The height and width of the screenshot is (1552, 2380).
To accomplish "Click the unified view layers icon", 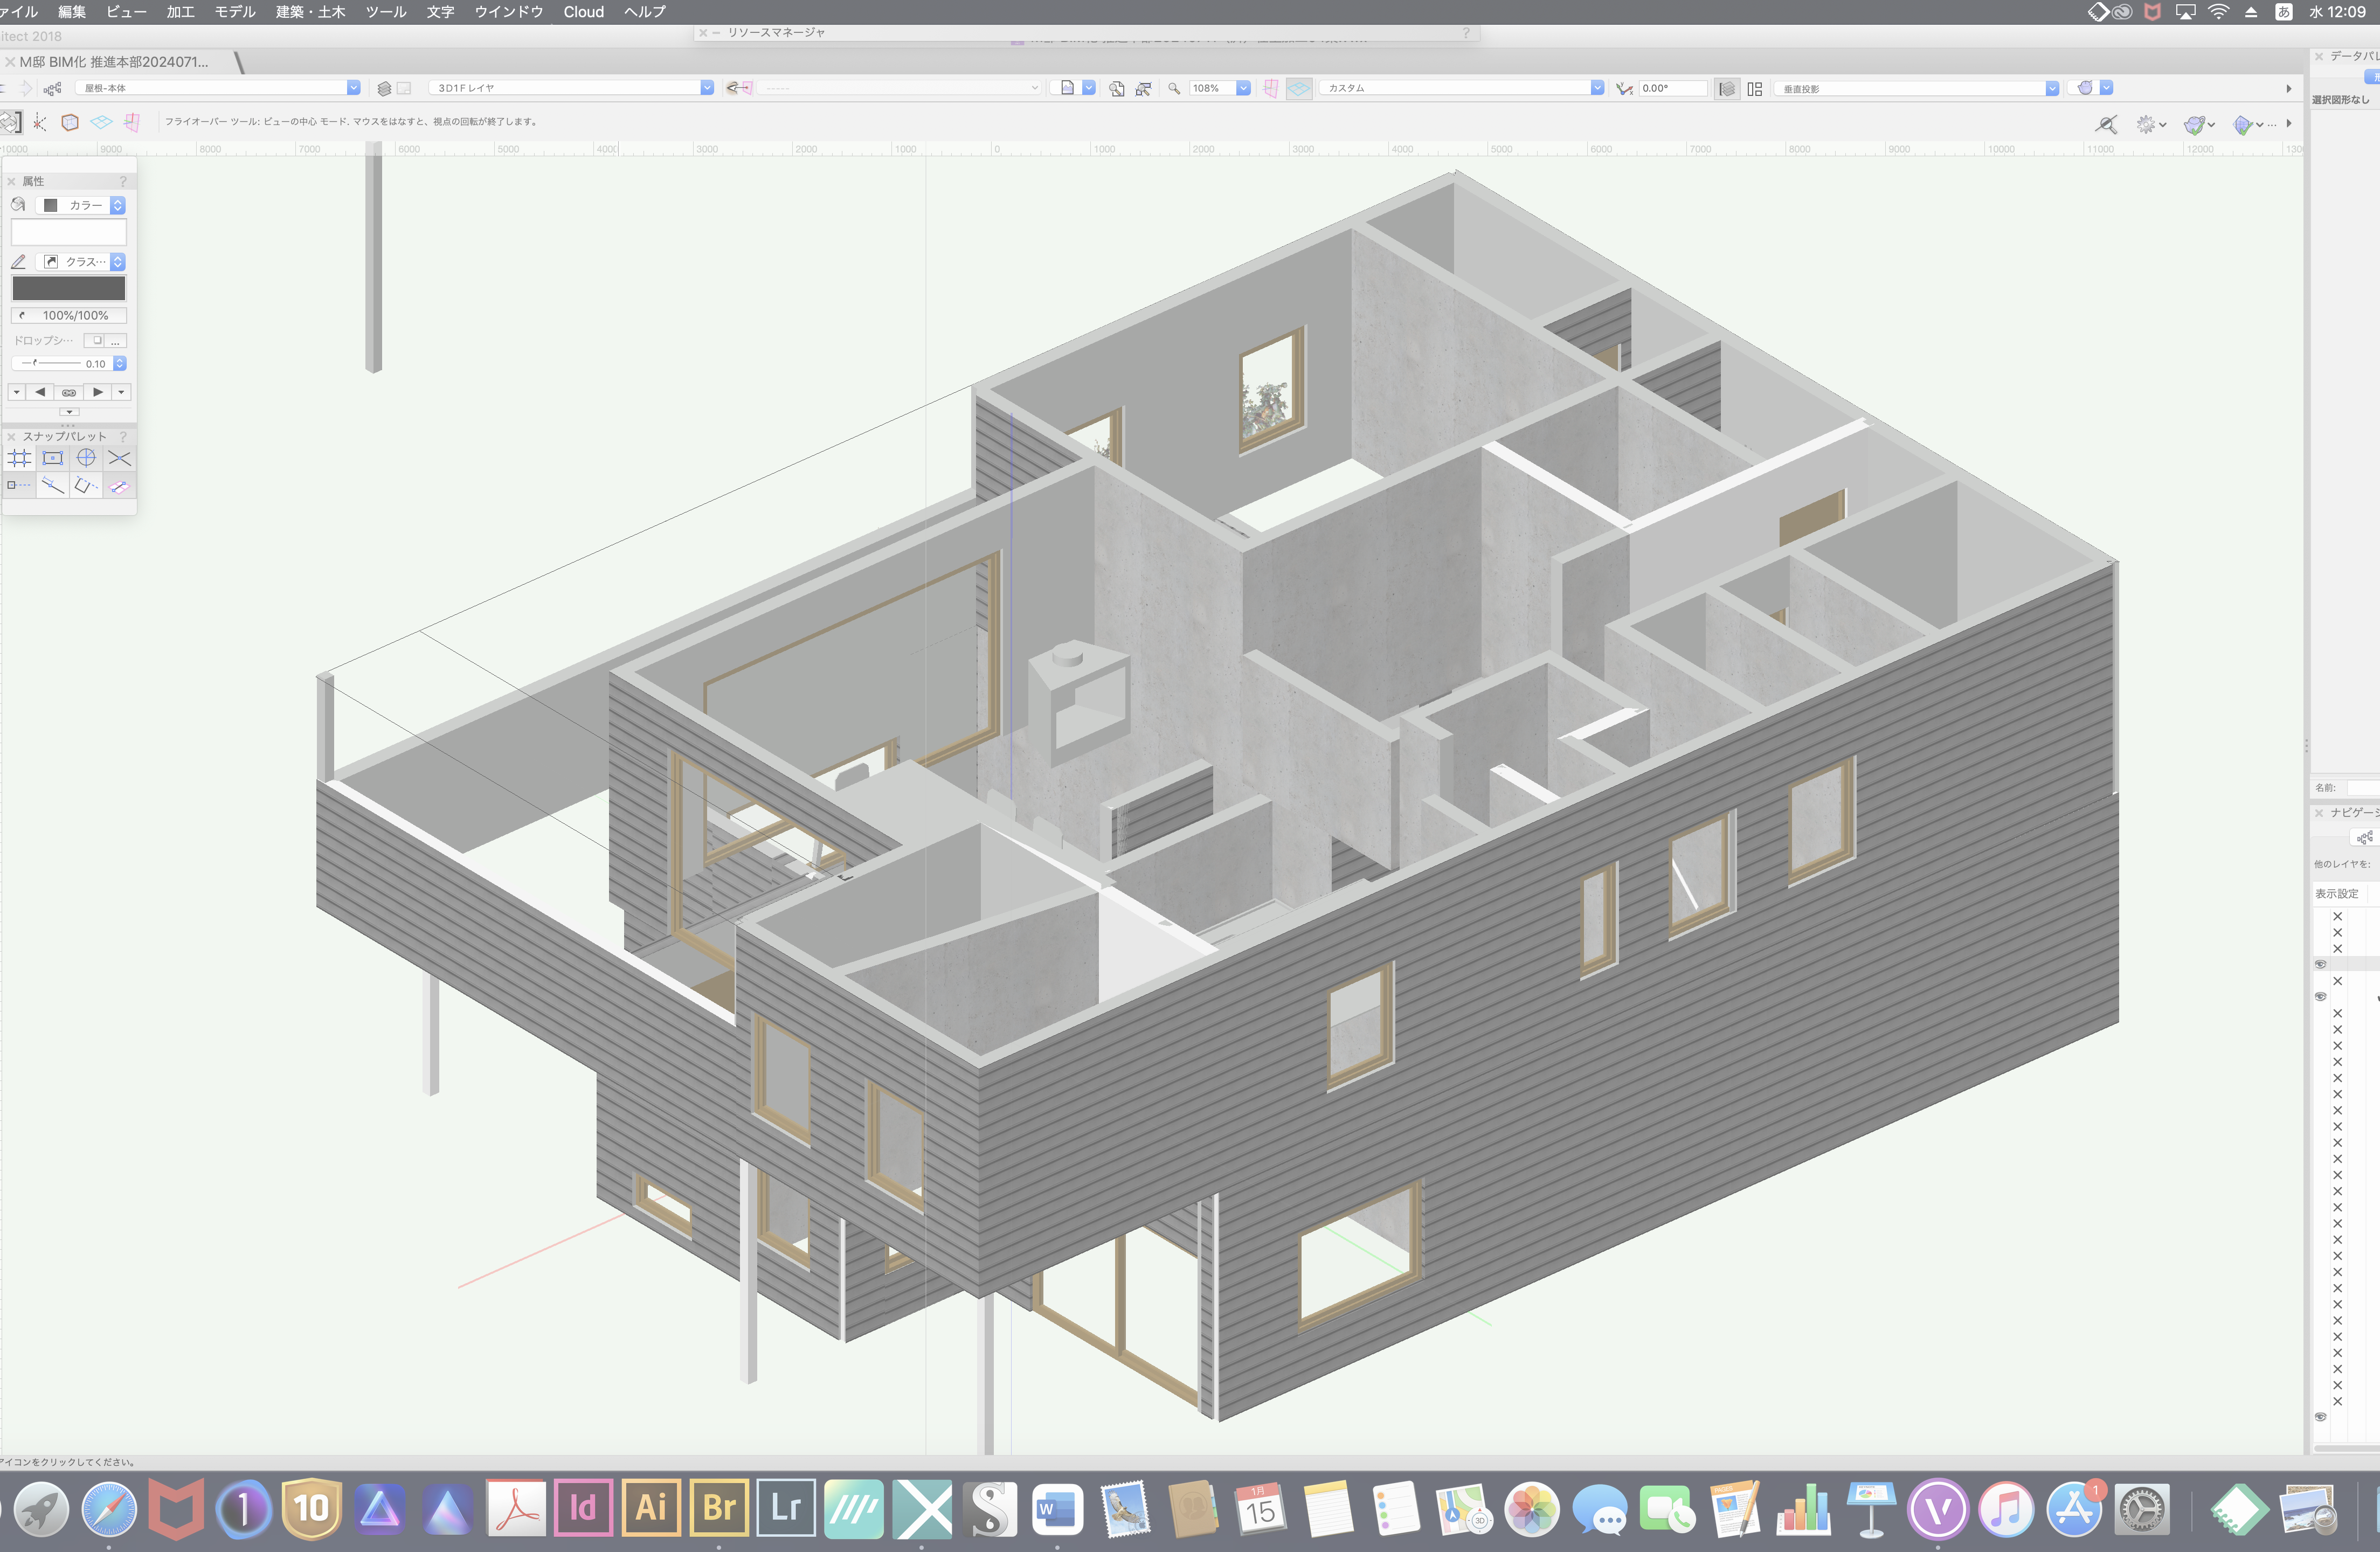I will (x=1727, y=88).
